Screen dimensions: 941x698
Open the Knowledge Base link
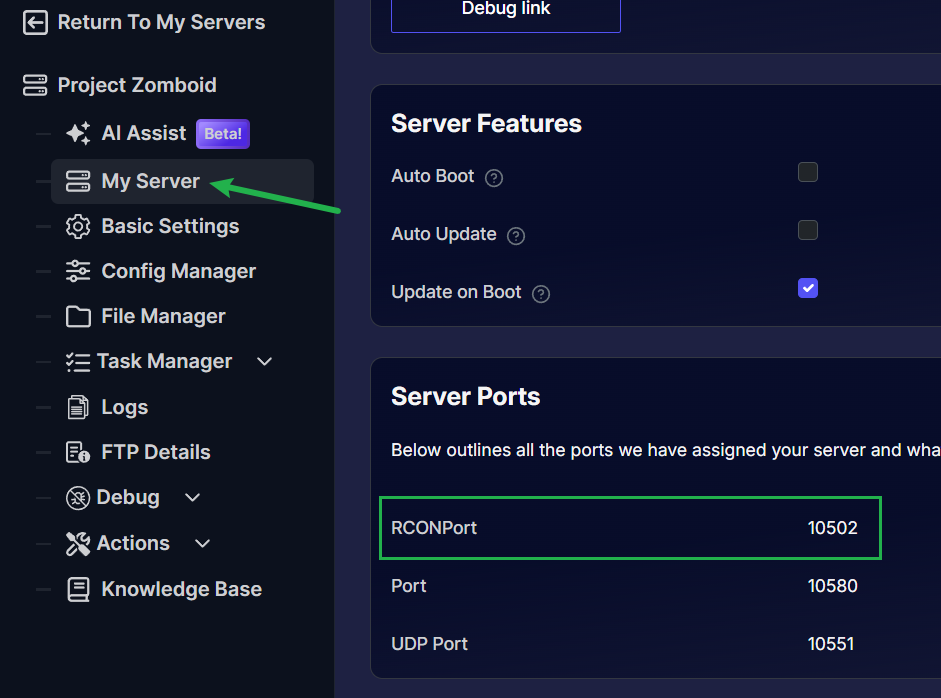pos(182,589)
